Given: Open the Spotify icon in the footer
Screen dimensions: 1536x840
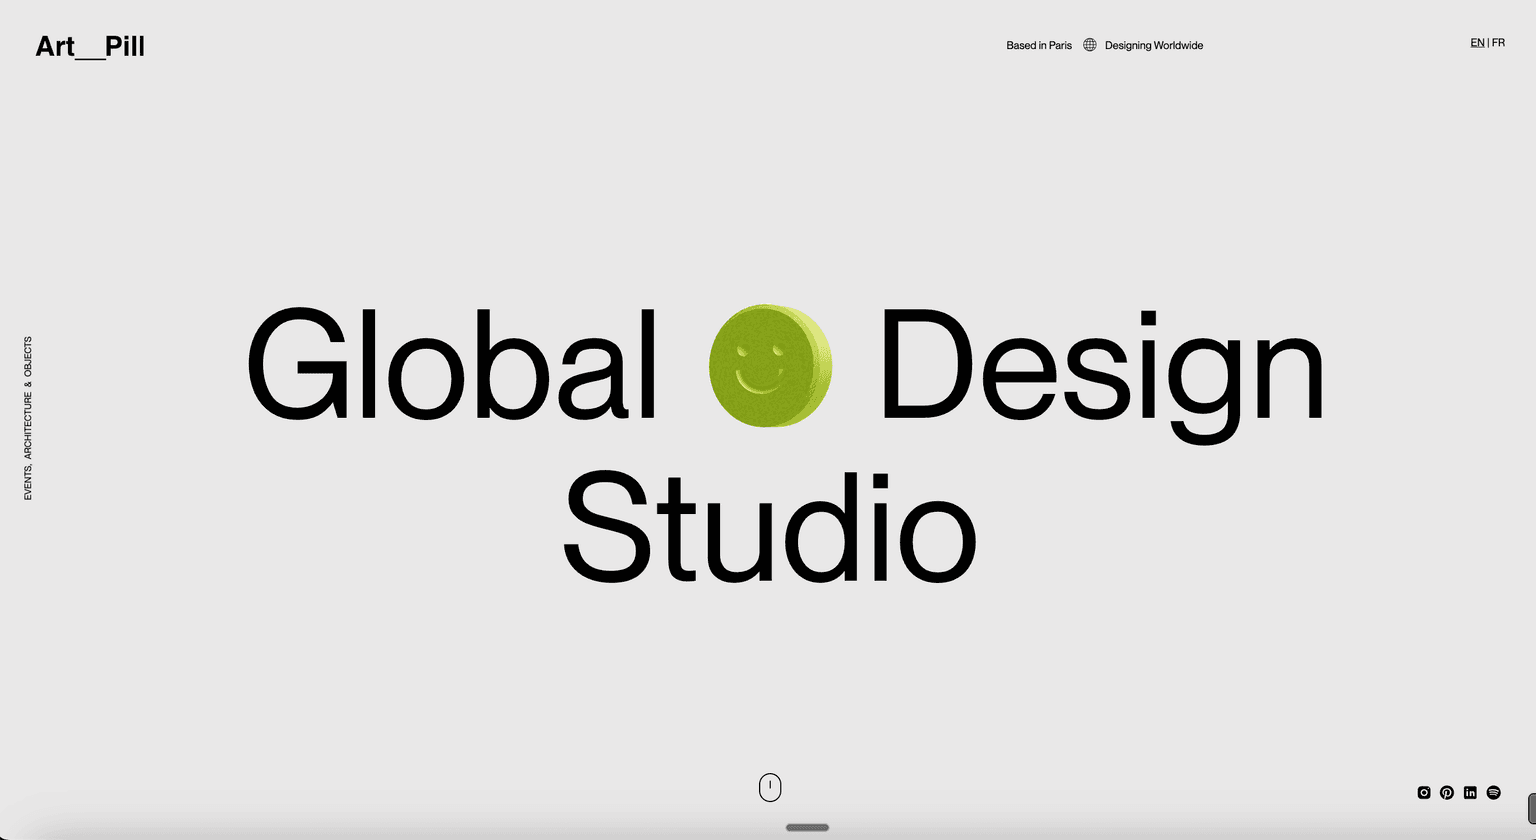Looking at the screenshot, I should tap(1494, 792).
